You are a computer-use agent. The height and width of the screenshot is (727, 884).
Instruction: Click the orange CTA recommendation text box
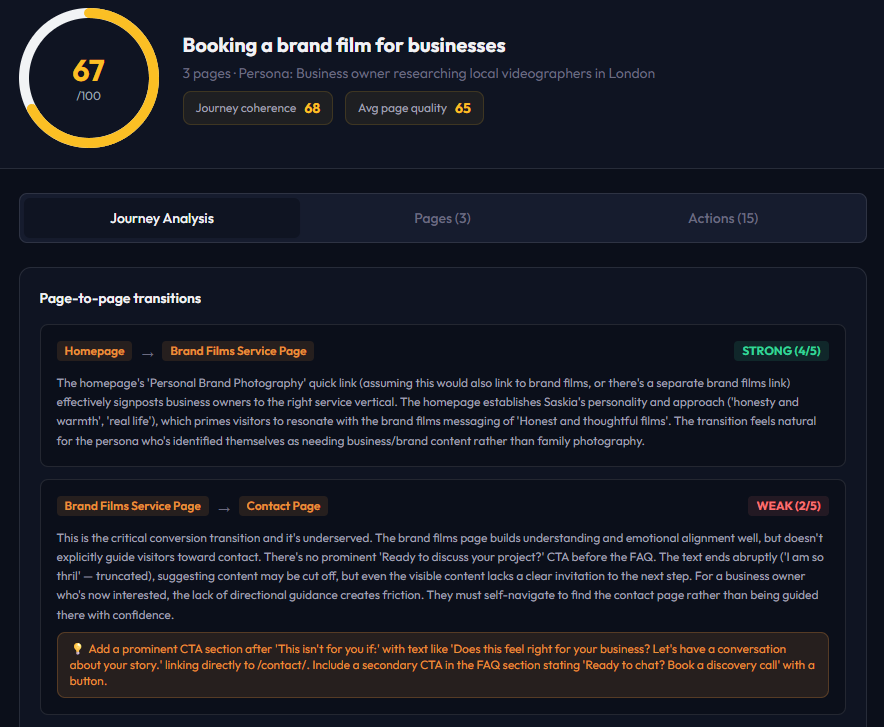pyautogui.click(x=443, y=665)
